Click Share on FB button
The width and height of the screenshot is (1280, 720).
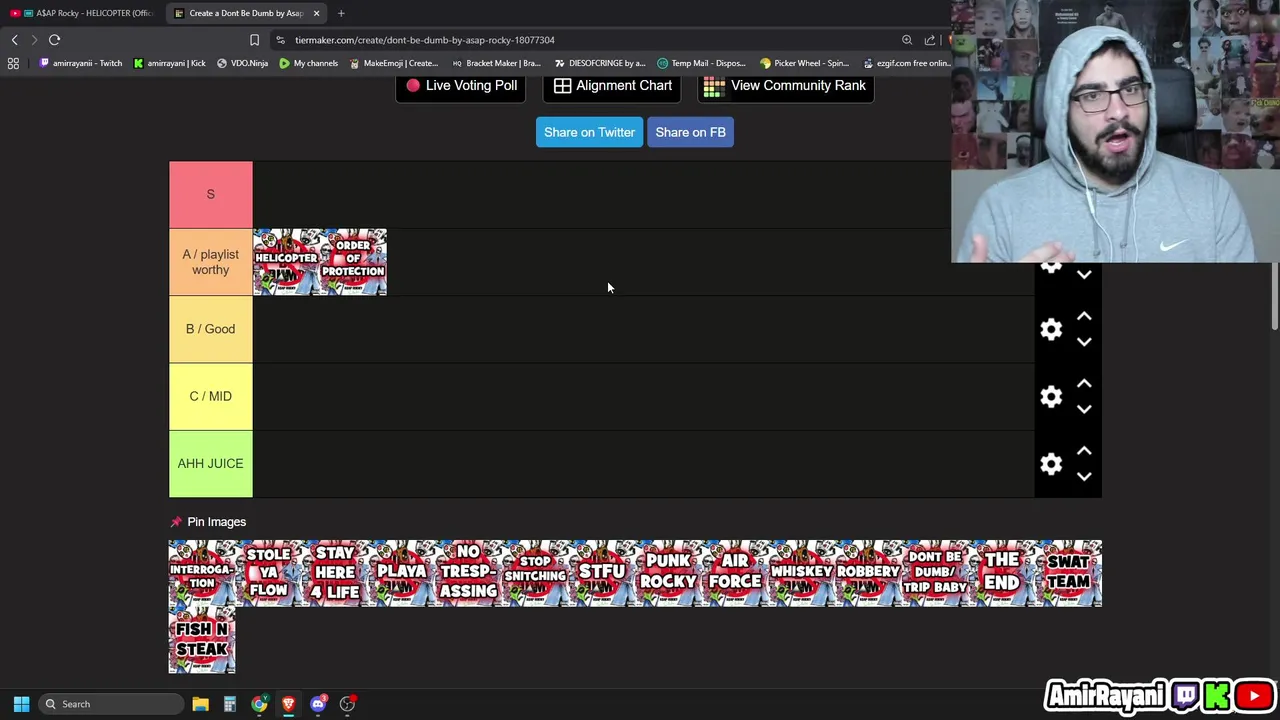pos(690,132)
